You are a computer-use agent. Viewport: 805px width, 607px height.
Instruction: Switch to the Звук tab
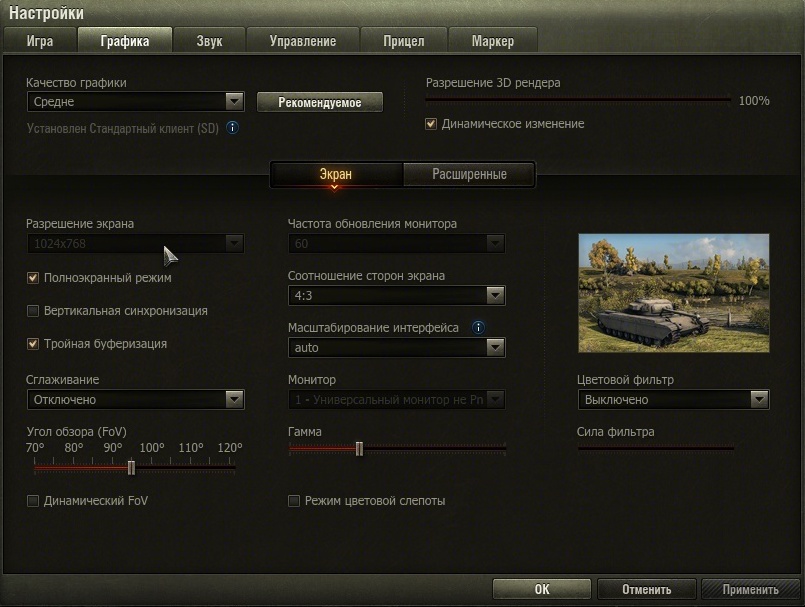209,41
